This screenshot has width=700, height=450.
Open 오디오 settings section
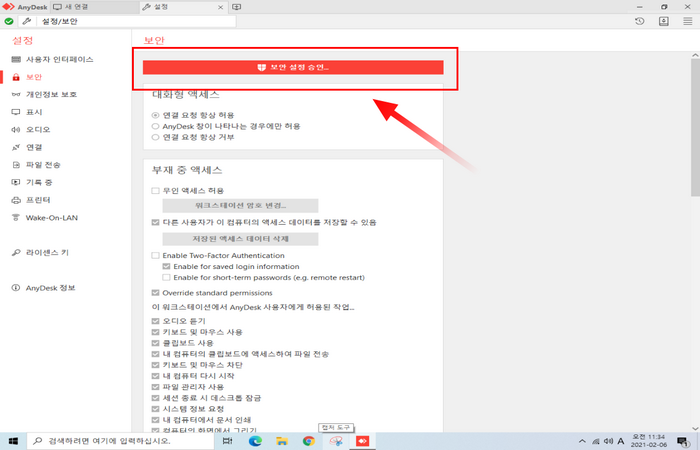coord(31,129)
